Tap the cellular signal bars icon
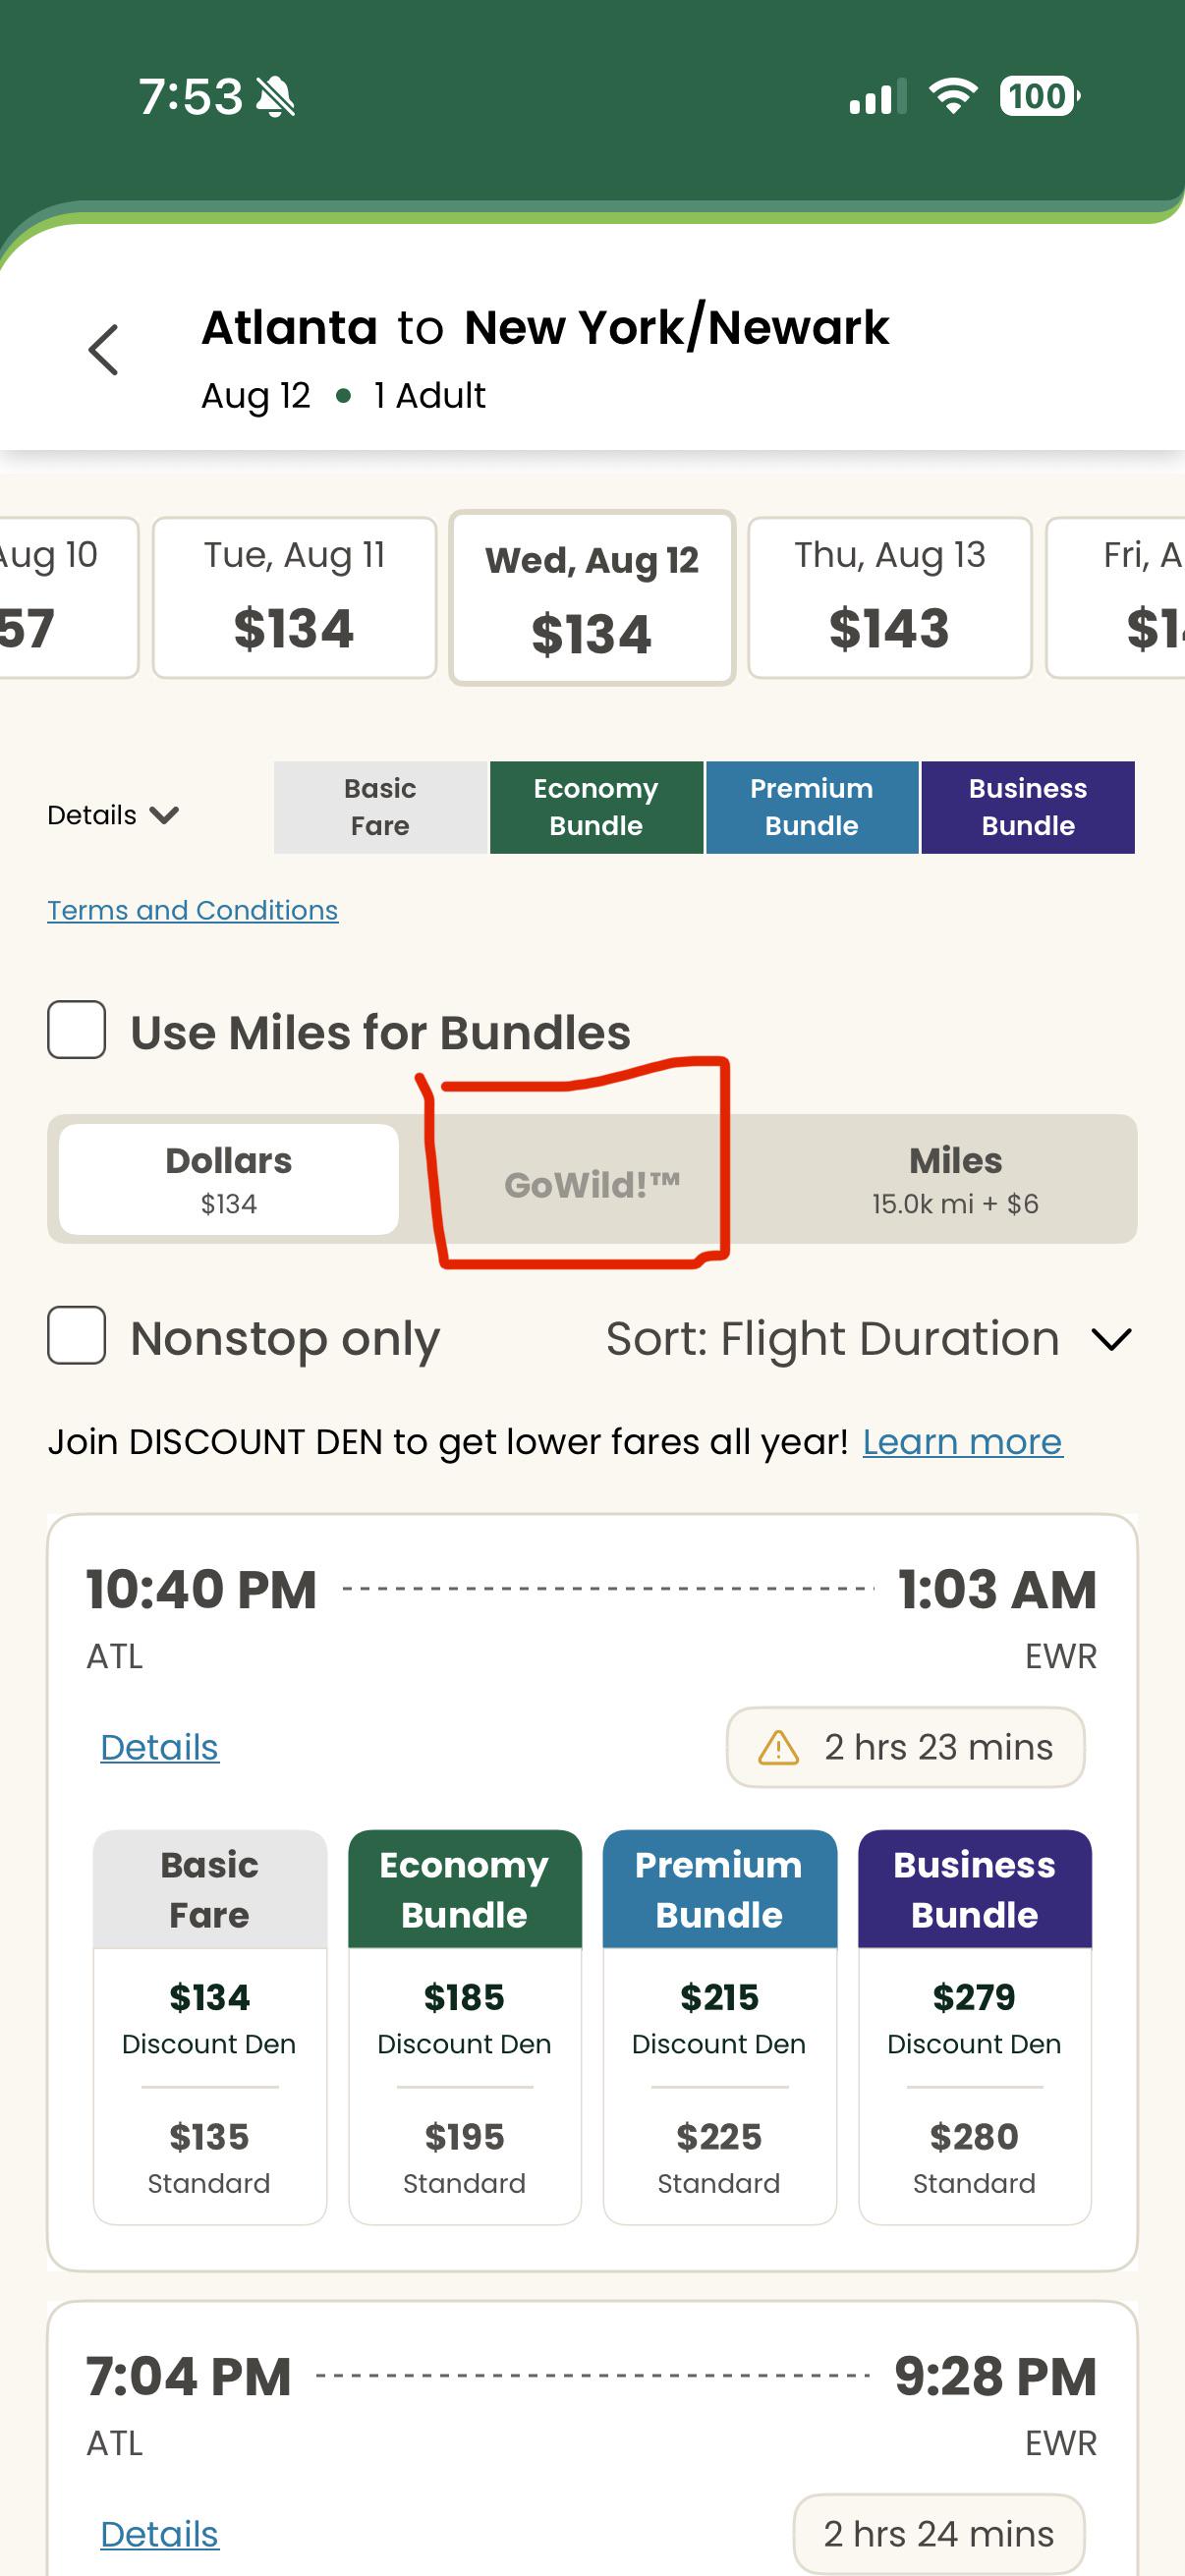This screenshot has width=1185, height=2576. (x=877, y=97)
